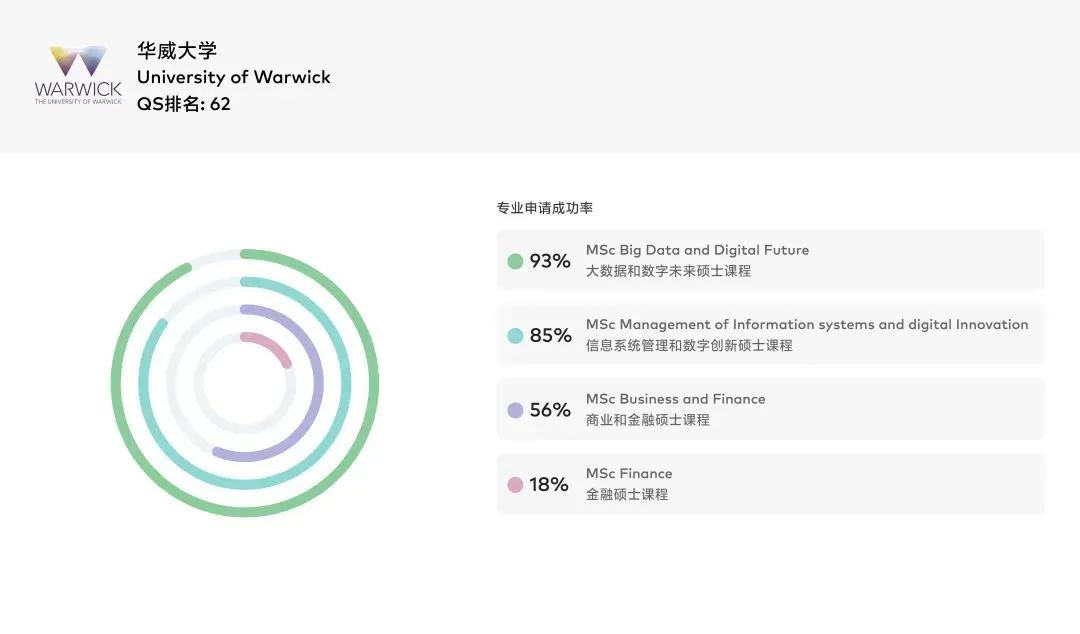Click the 85% success rate value
This screenshot has height=634, width=1080.
550,336
